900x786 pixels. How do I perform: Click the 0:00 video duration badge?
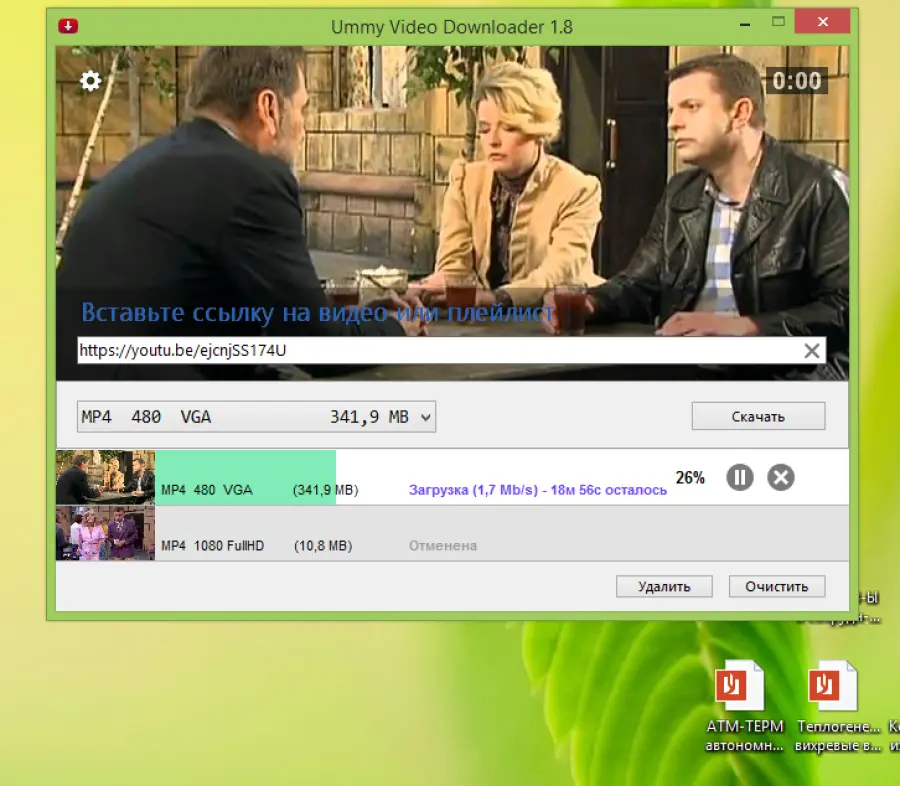797,81
